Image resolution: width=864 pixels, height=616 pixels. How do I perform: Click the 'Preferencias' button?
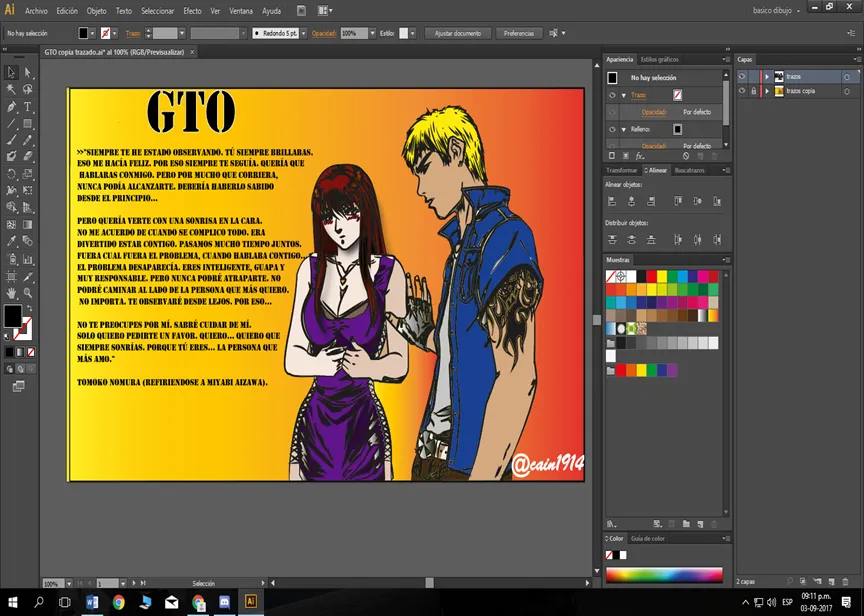pyautogui.click(x=519, y=34)
